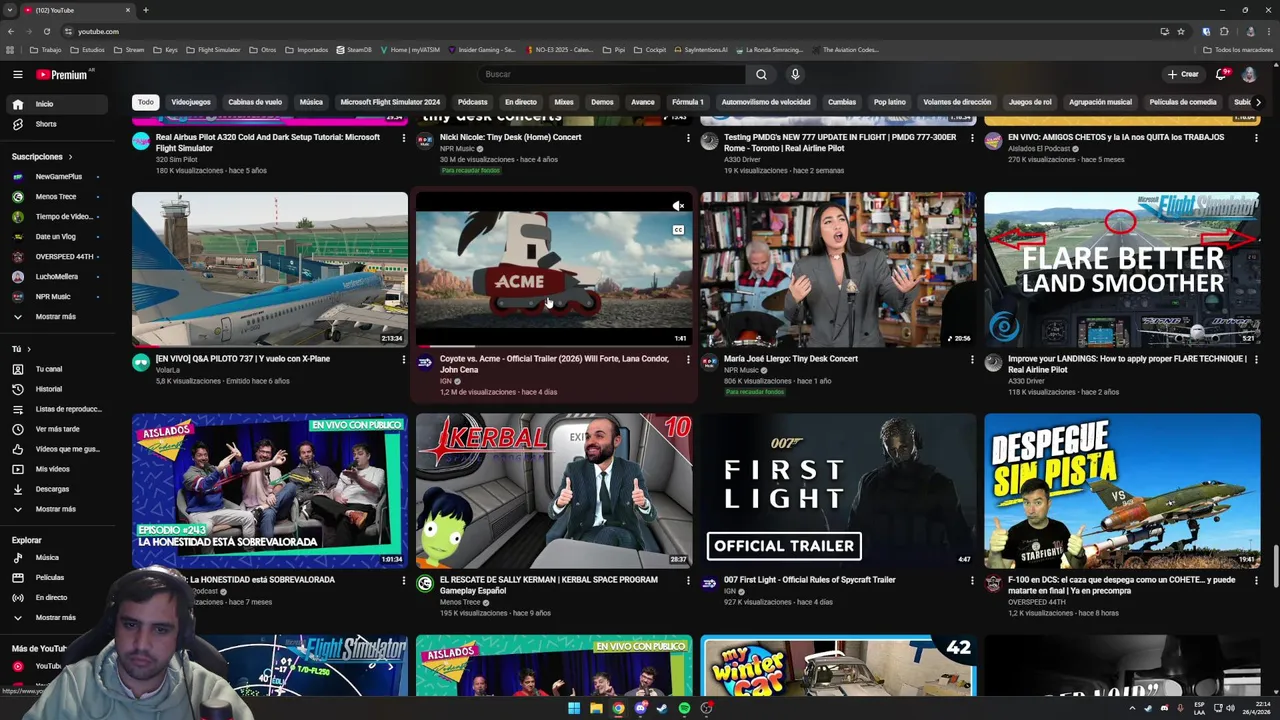Screen dimensions: 1280x720
Task: Open the DESPEGUE SIN PISTA thumbnail
Action: pos(1122,491)
